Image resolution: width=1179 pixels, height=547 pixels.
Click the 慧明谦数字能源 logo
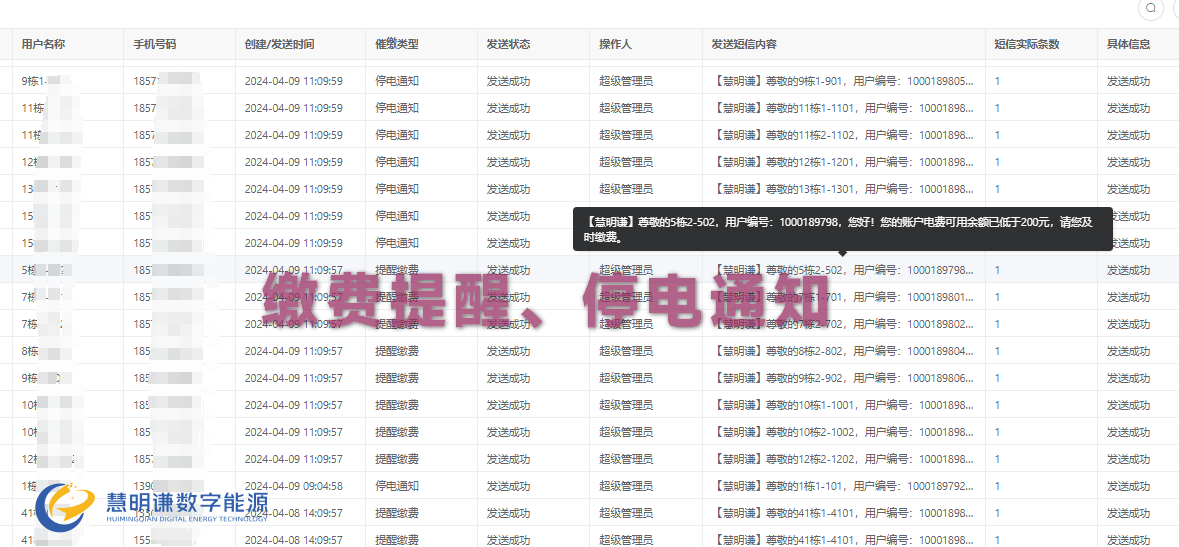(152, 506)
